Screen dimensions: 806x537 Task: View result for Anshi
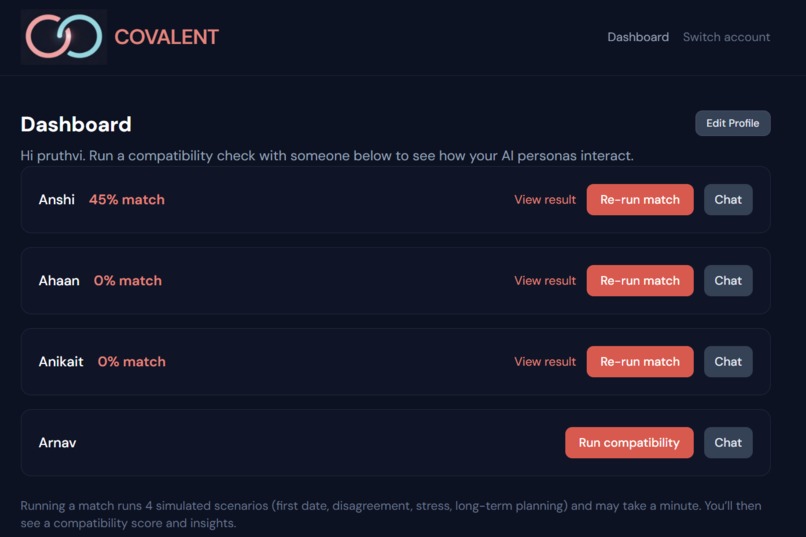[545, 200]
